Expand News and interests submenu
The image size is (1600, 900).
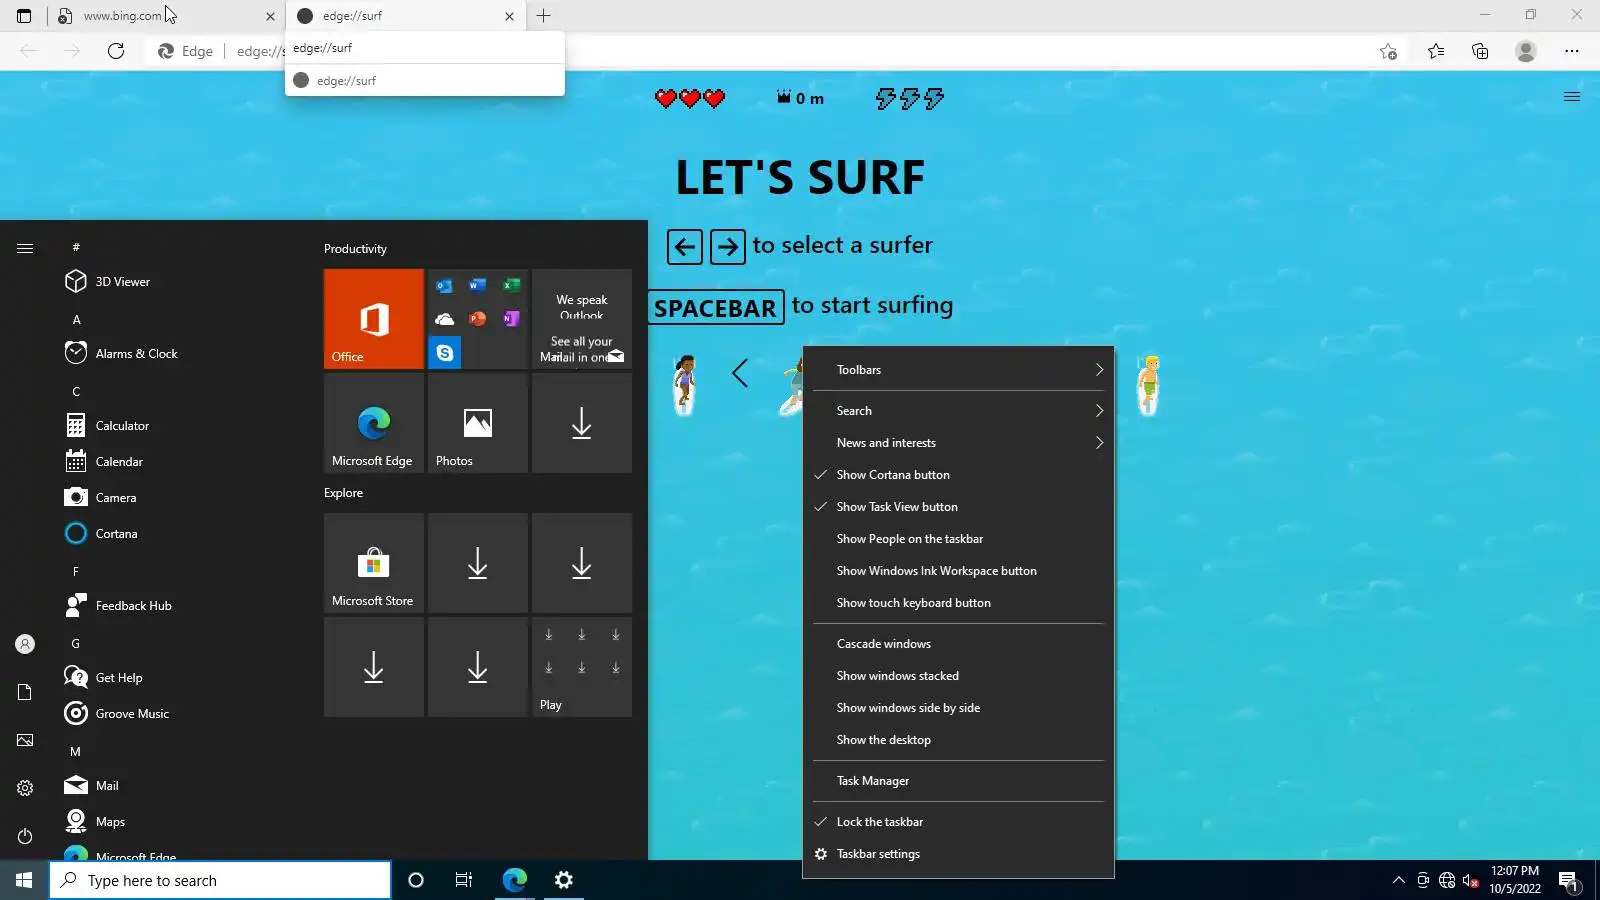(958, 443)
